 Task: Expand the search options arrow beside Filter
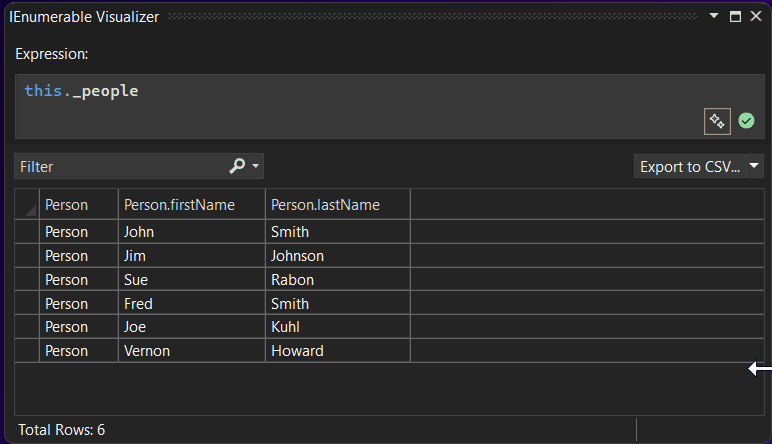coord(256,166)
